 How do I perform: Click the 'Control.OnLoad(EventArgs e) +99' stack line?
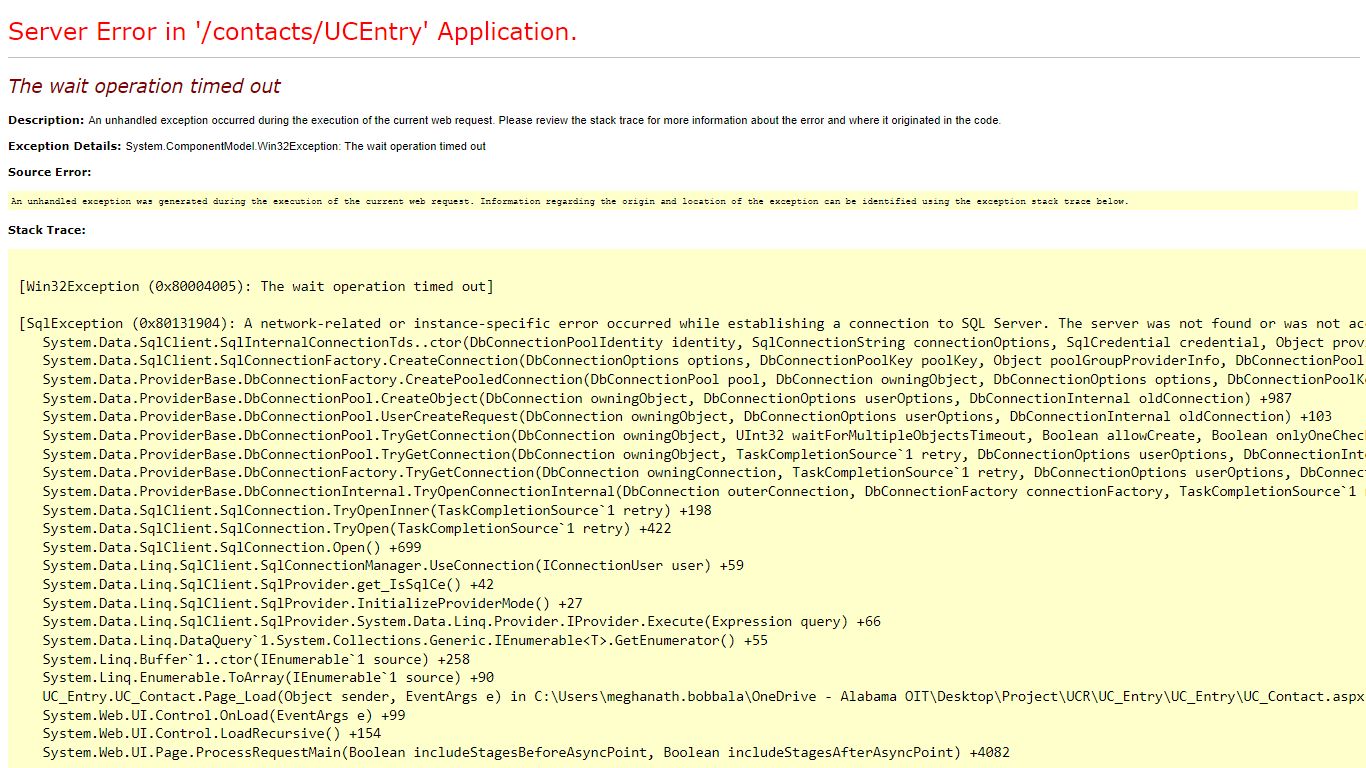tap(224, 716)
